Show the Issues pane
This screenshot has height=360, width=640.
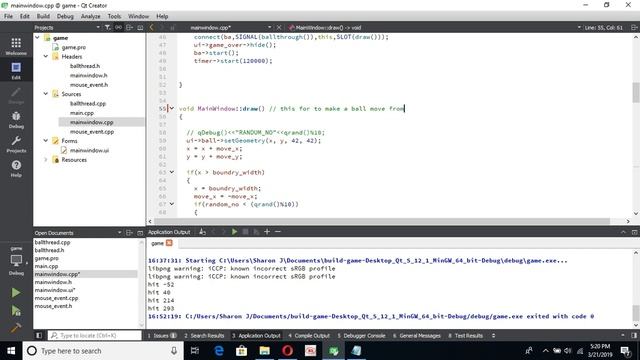(162, 336)
